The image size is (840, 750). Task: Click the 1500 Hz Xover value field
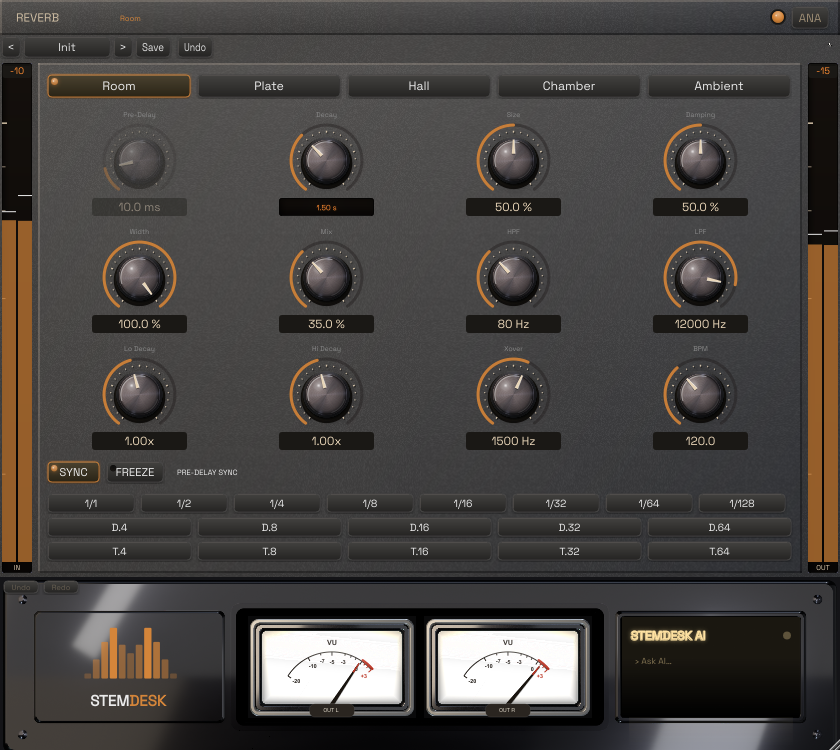513,441
